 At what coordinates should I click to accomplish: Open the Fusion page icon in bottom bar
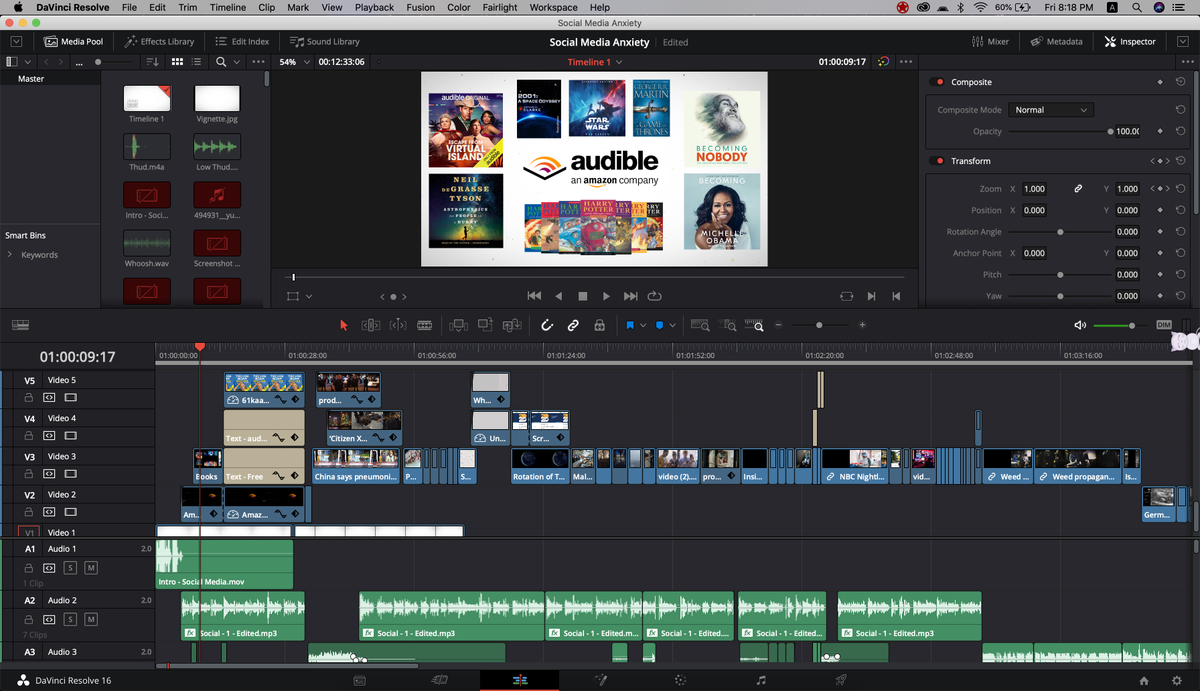(x=601, y=680)
